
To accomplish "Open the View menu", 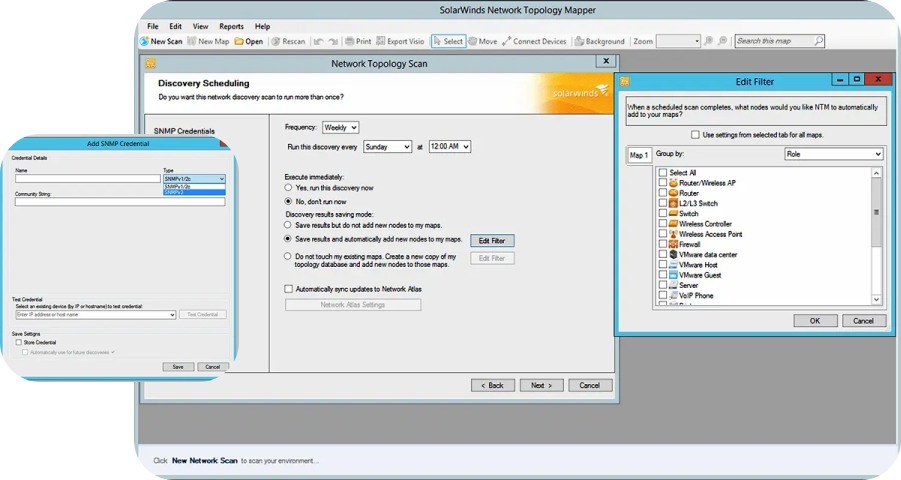I will tap(201, 26).
